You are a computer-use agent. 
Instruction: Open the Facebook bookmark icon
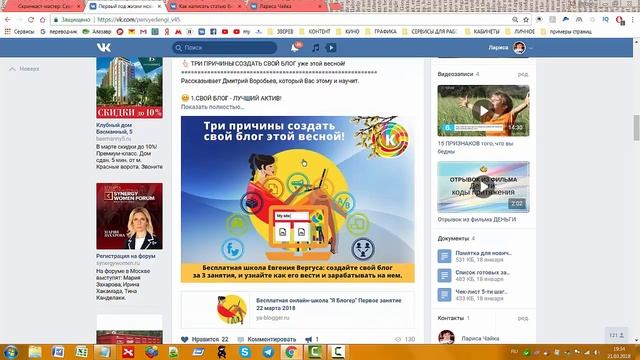[x=213, y=31]
